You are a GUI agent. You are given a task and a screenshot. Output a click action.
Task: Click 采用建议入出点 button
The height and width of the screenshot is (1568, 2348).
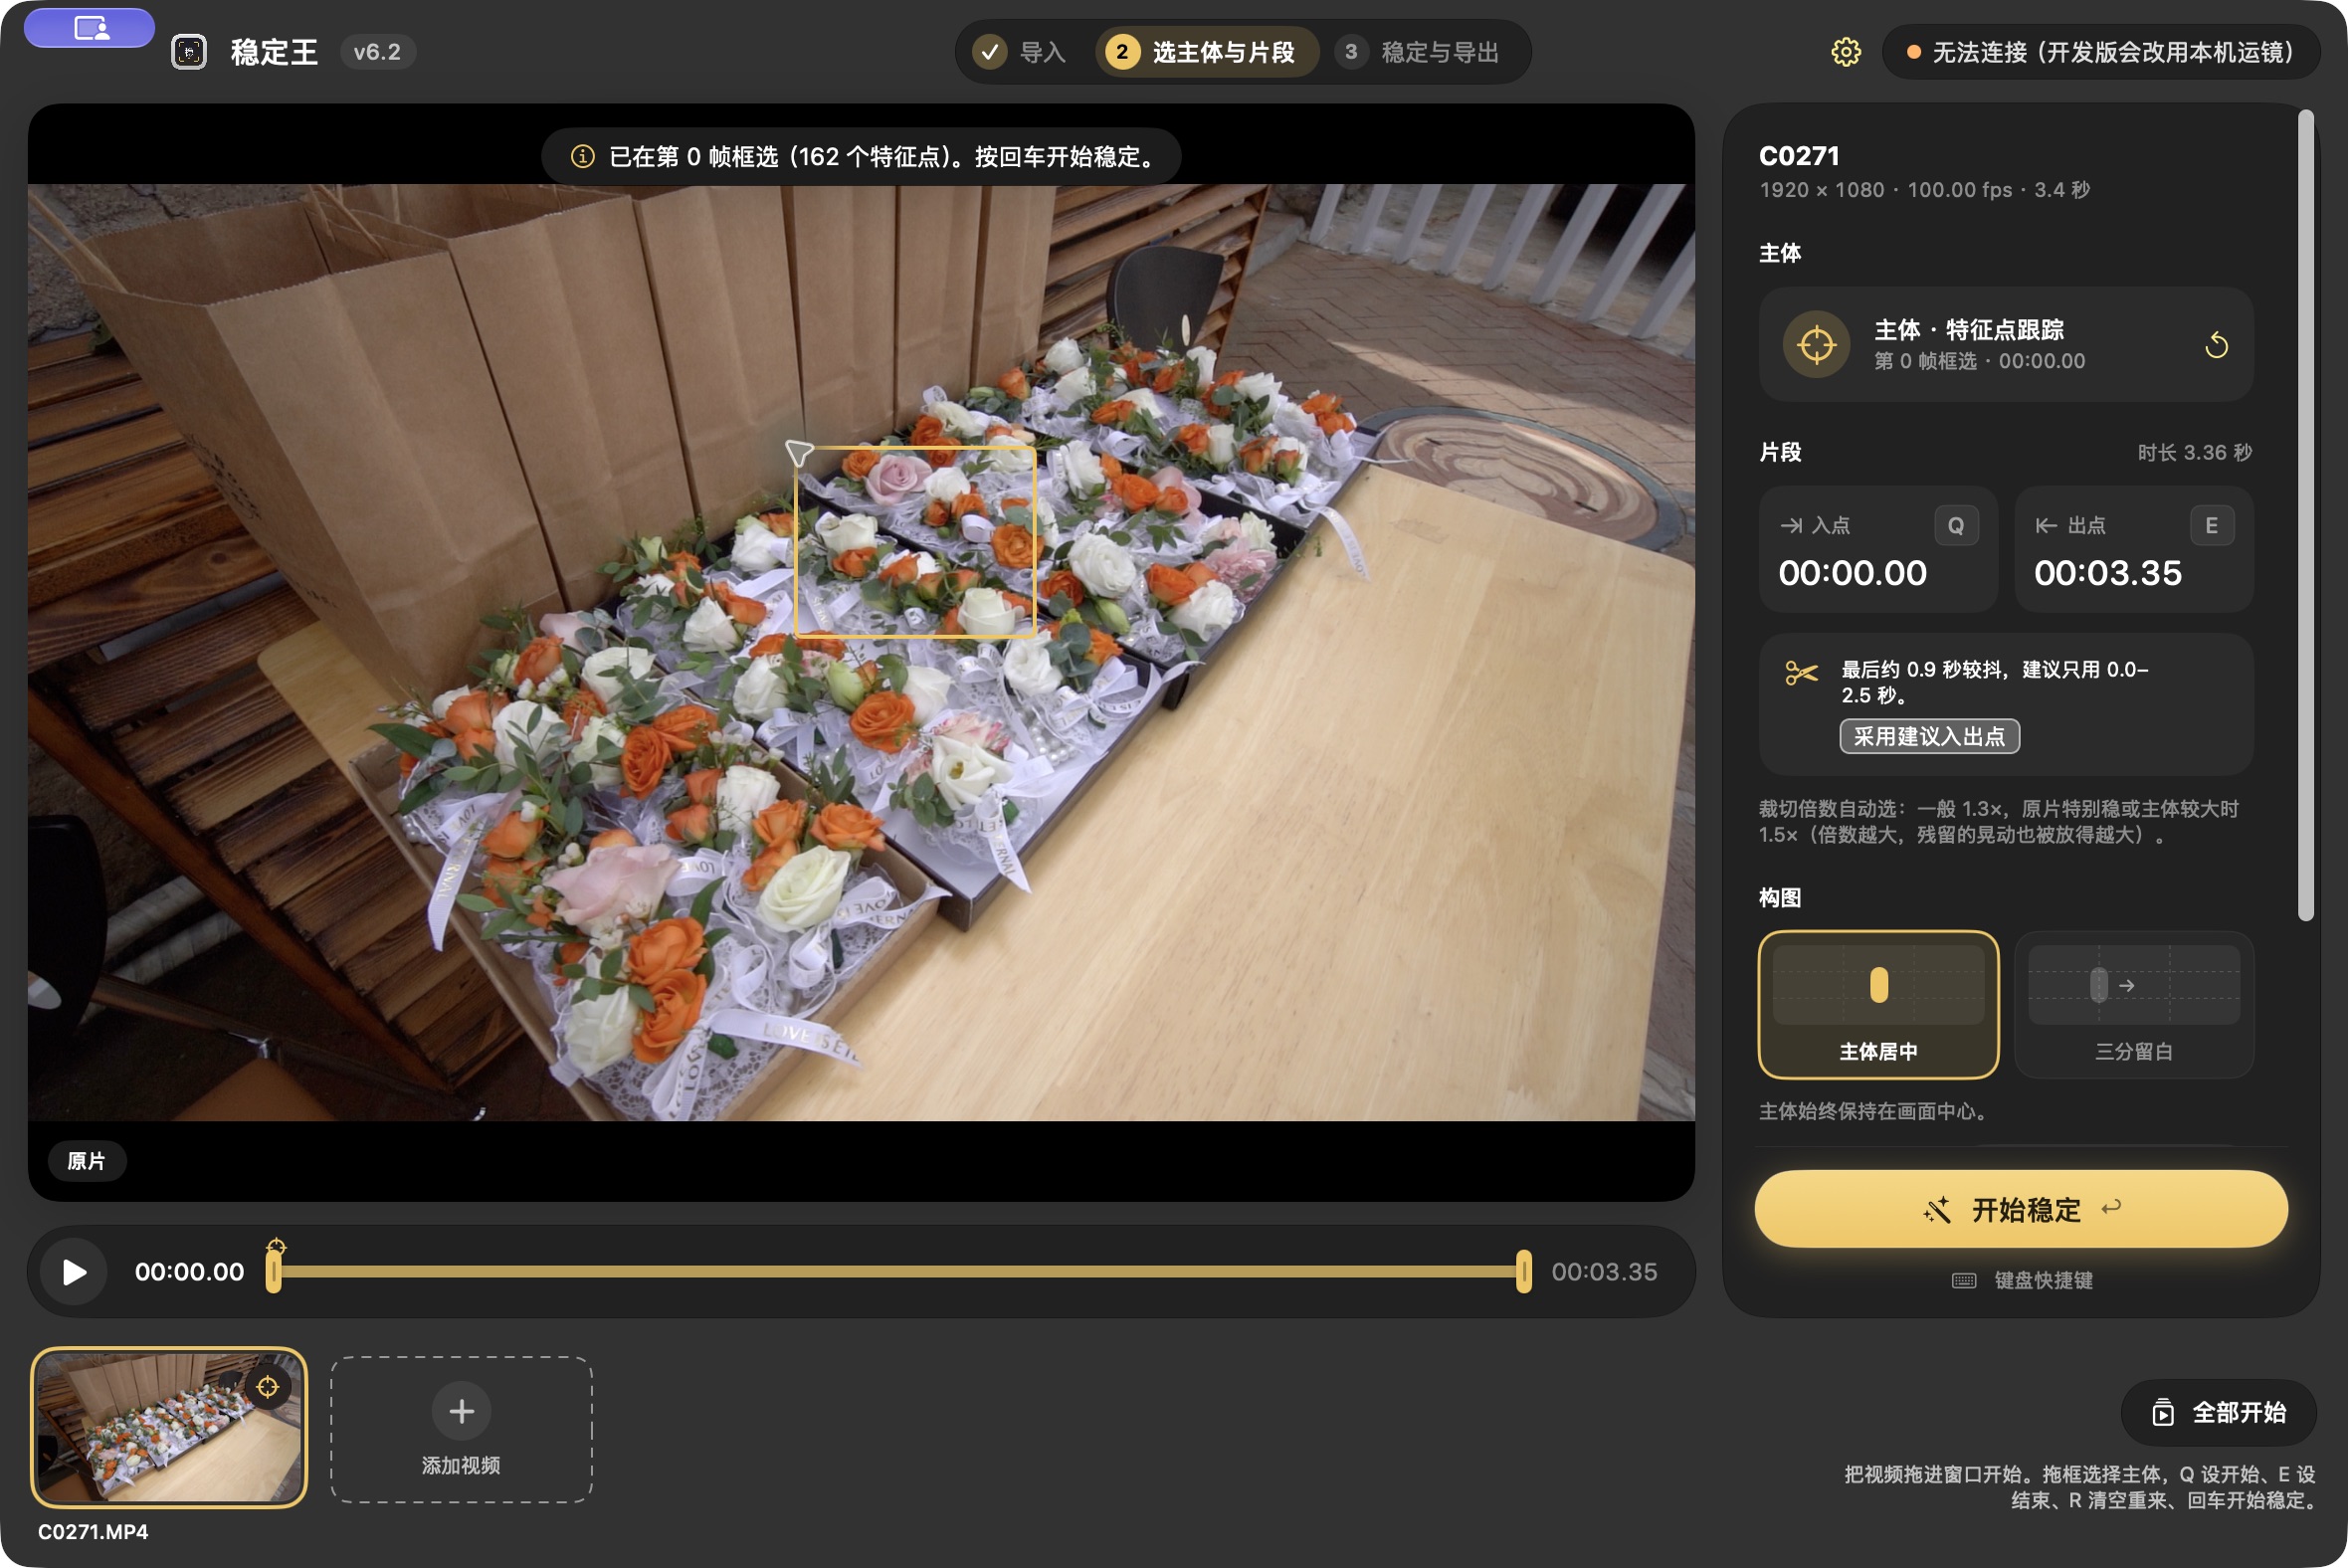click(x=1929, y=737)
